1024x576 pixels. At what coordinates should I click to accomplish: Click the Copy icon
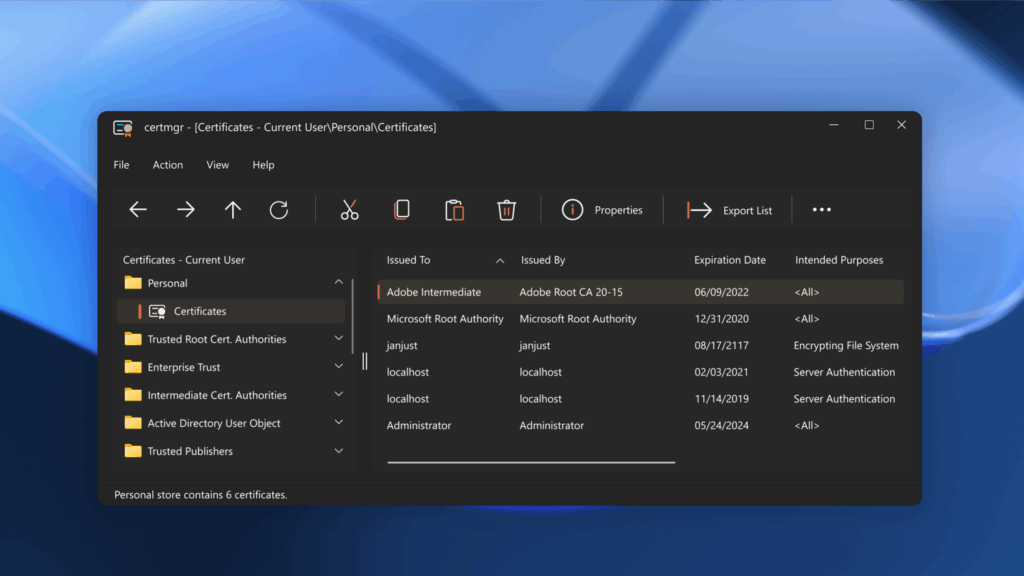(402, 209)
